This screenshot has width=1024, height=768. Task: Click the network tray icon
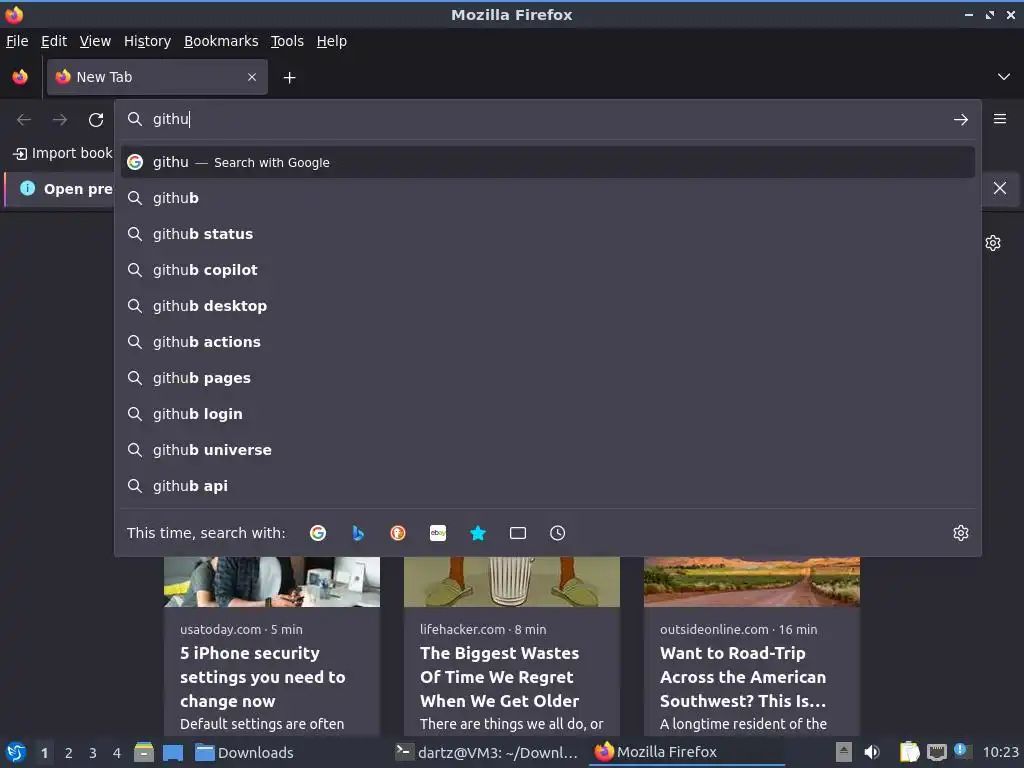tap(936, 752)
